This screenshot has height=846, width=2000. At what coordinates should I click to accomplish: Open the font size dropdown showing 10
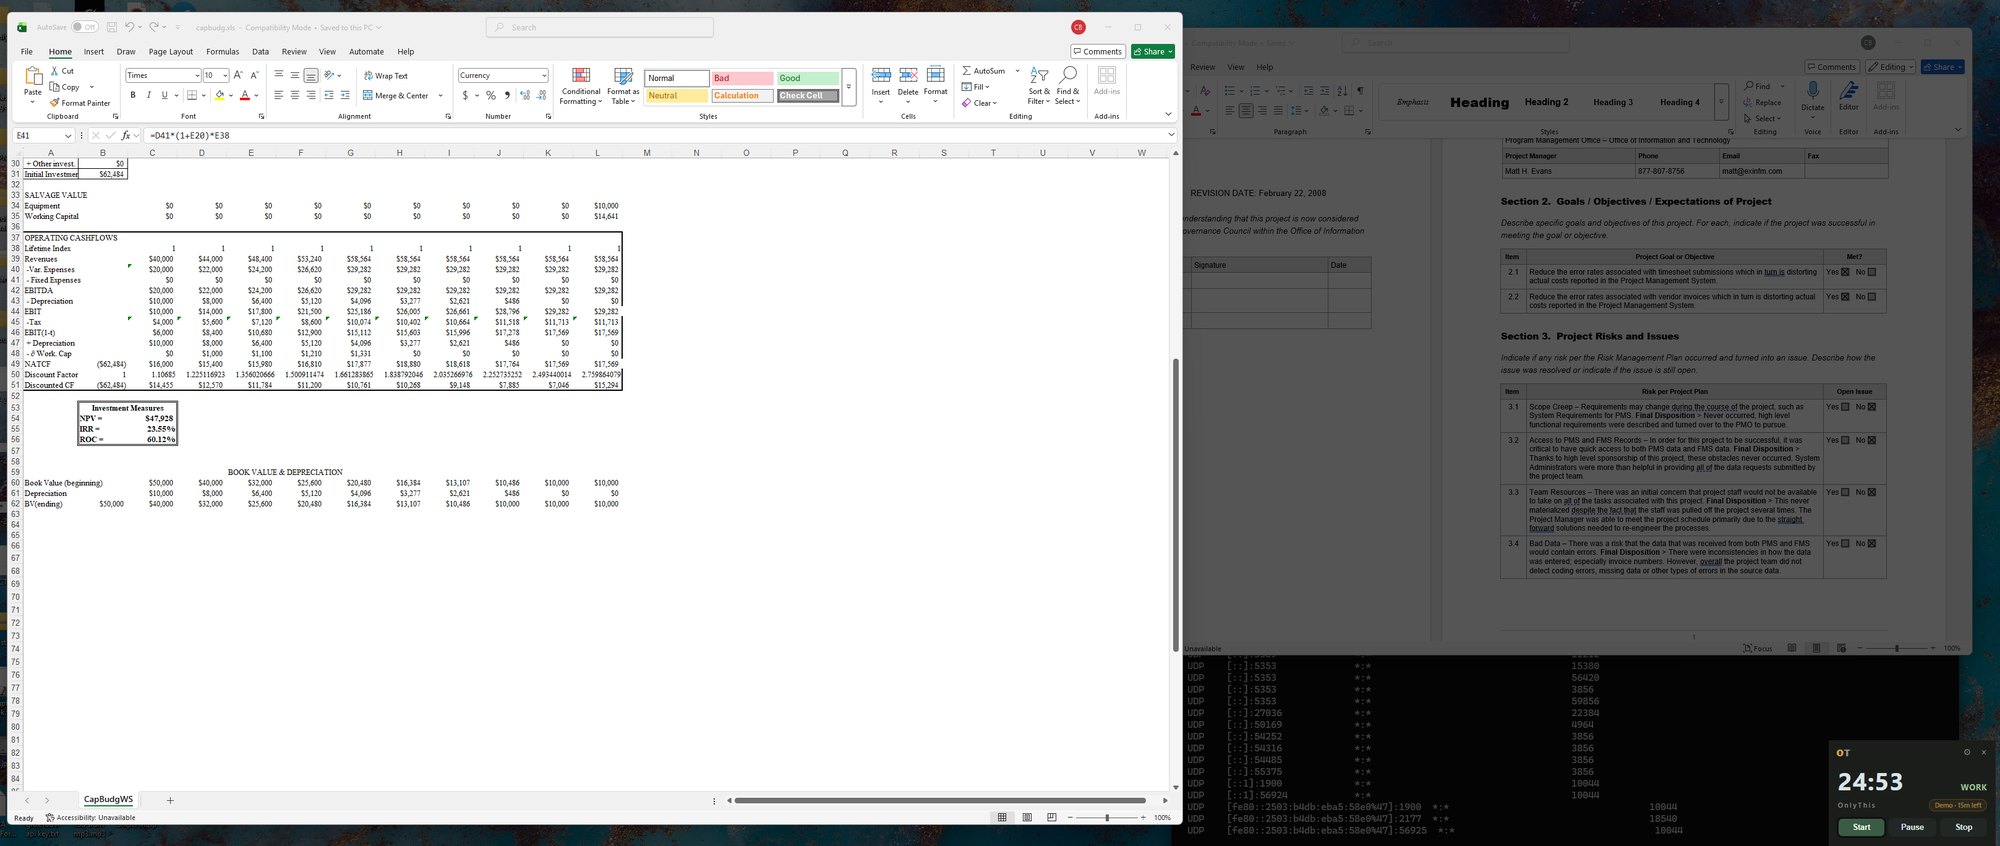click(225, 76)
